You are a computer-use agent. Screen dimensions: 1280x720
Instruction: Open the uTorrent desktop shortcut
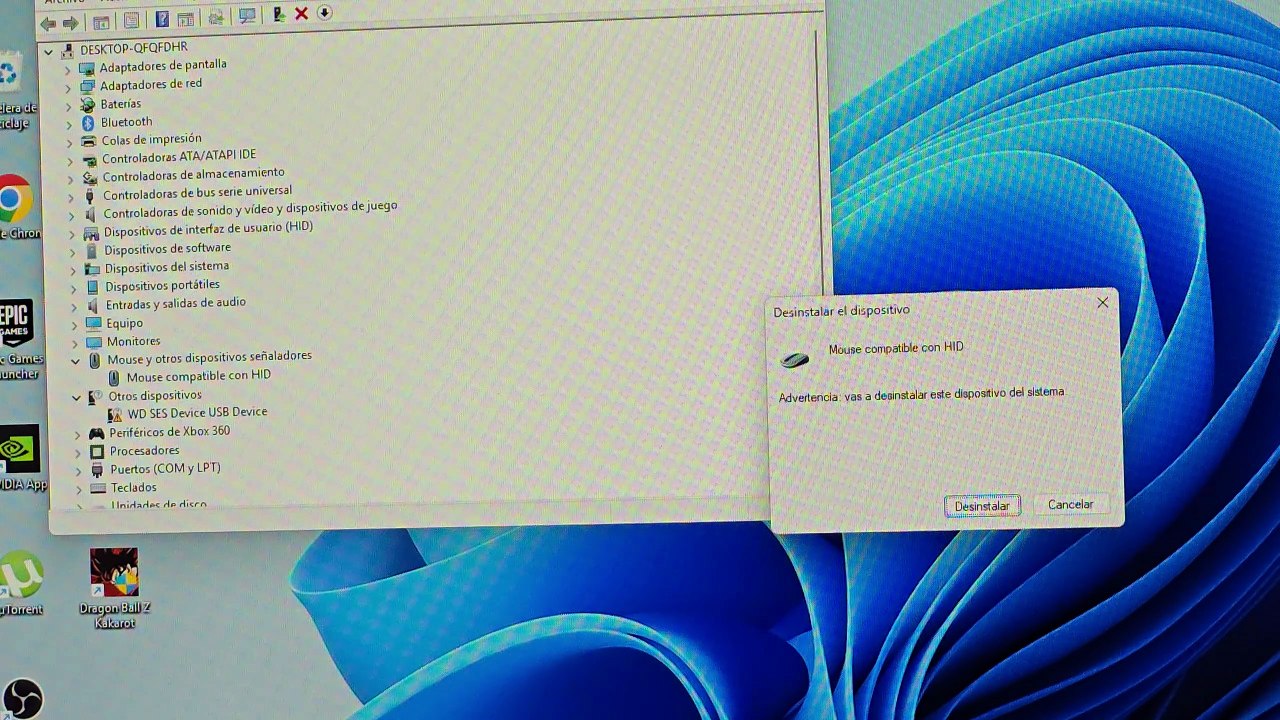20,574
